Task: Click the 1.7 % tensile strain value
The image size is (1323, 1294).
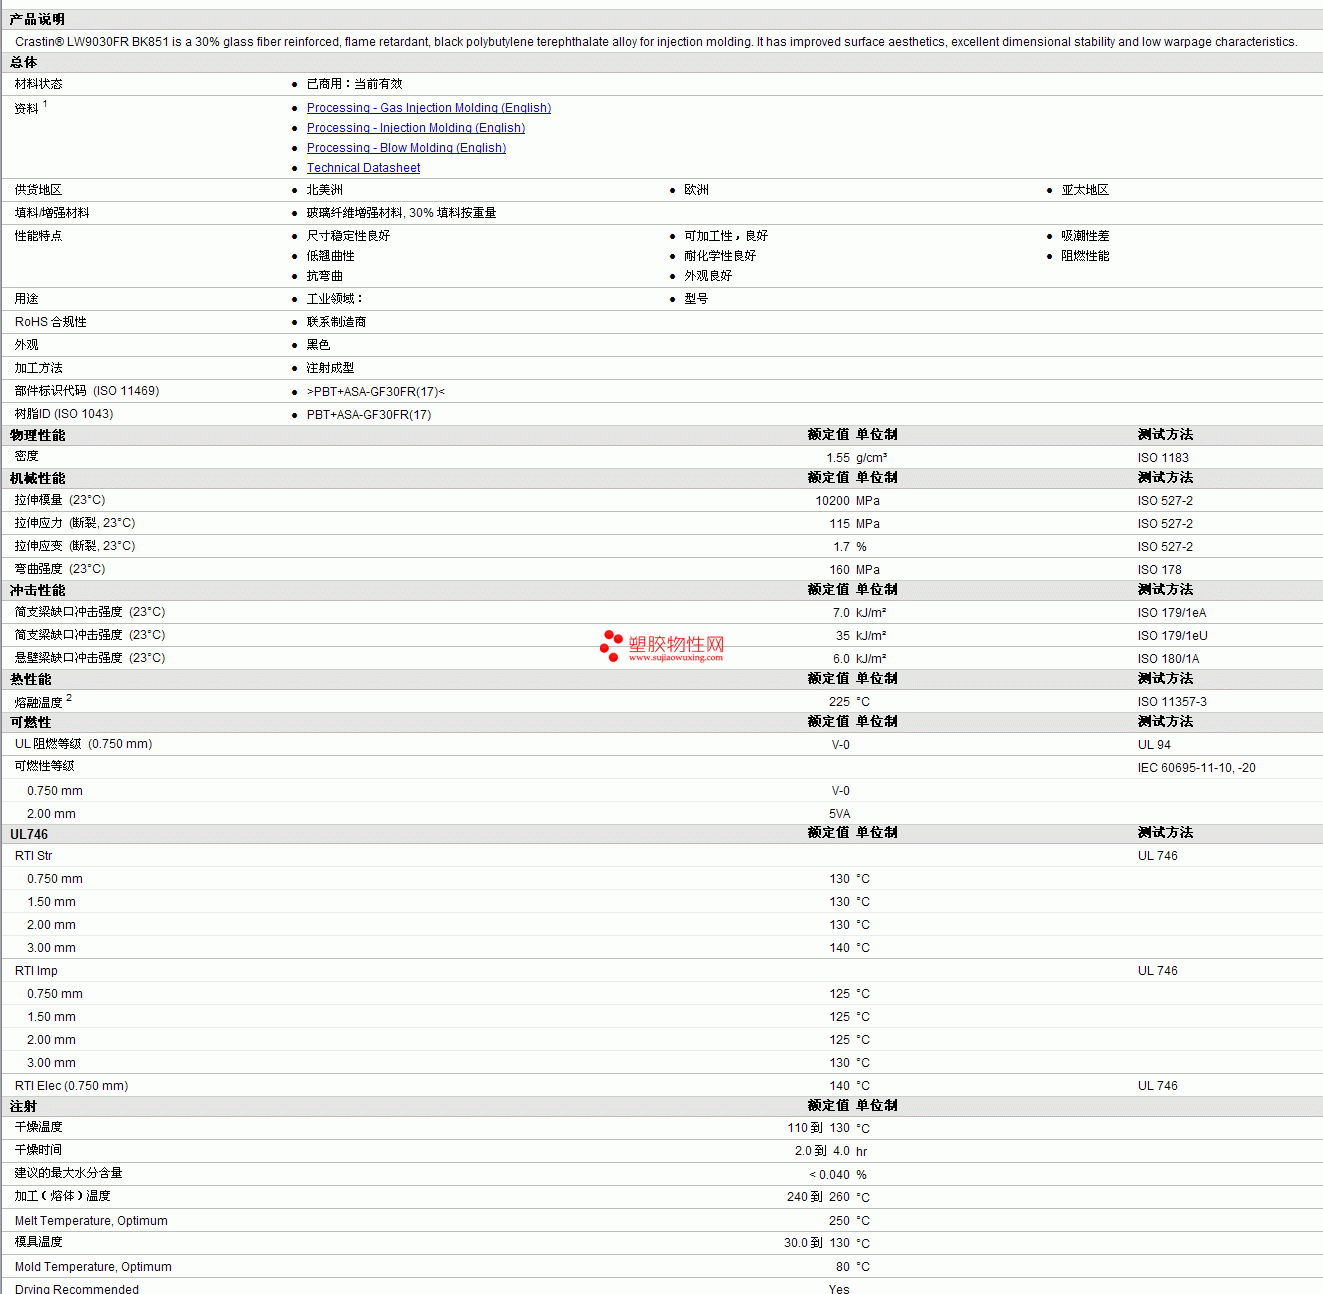Action: [x=850, y=547]
